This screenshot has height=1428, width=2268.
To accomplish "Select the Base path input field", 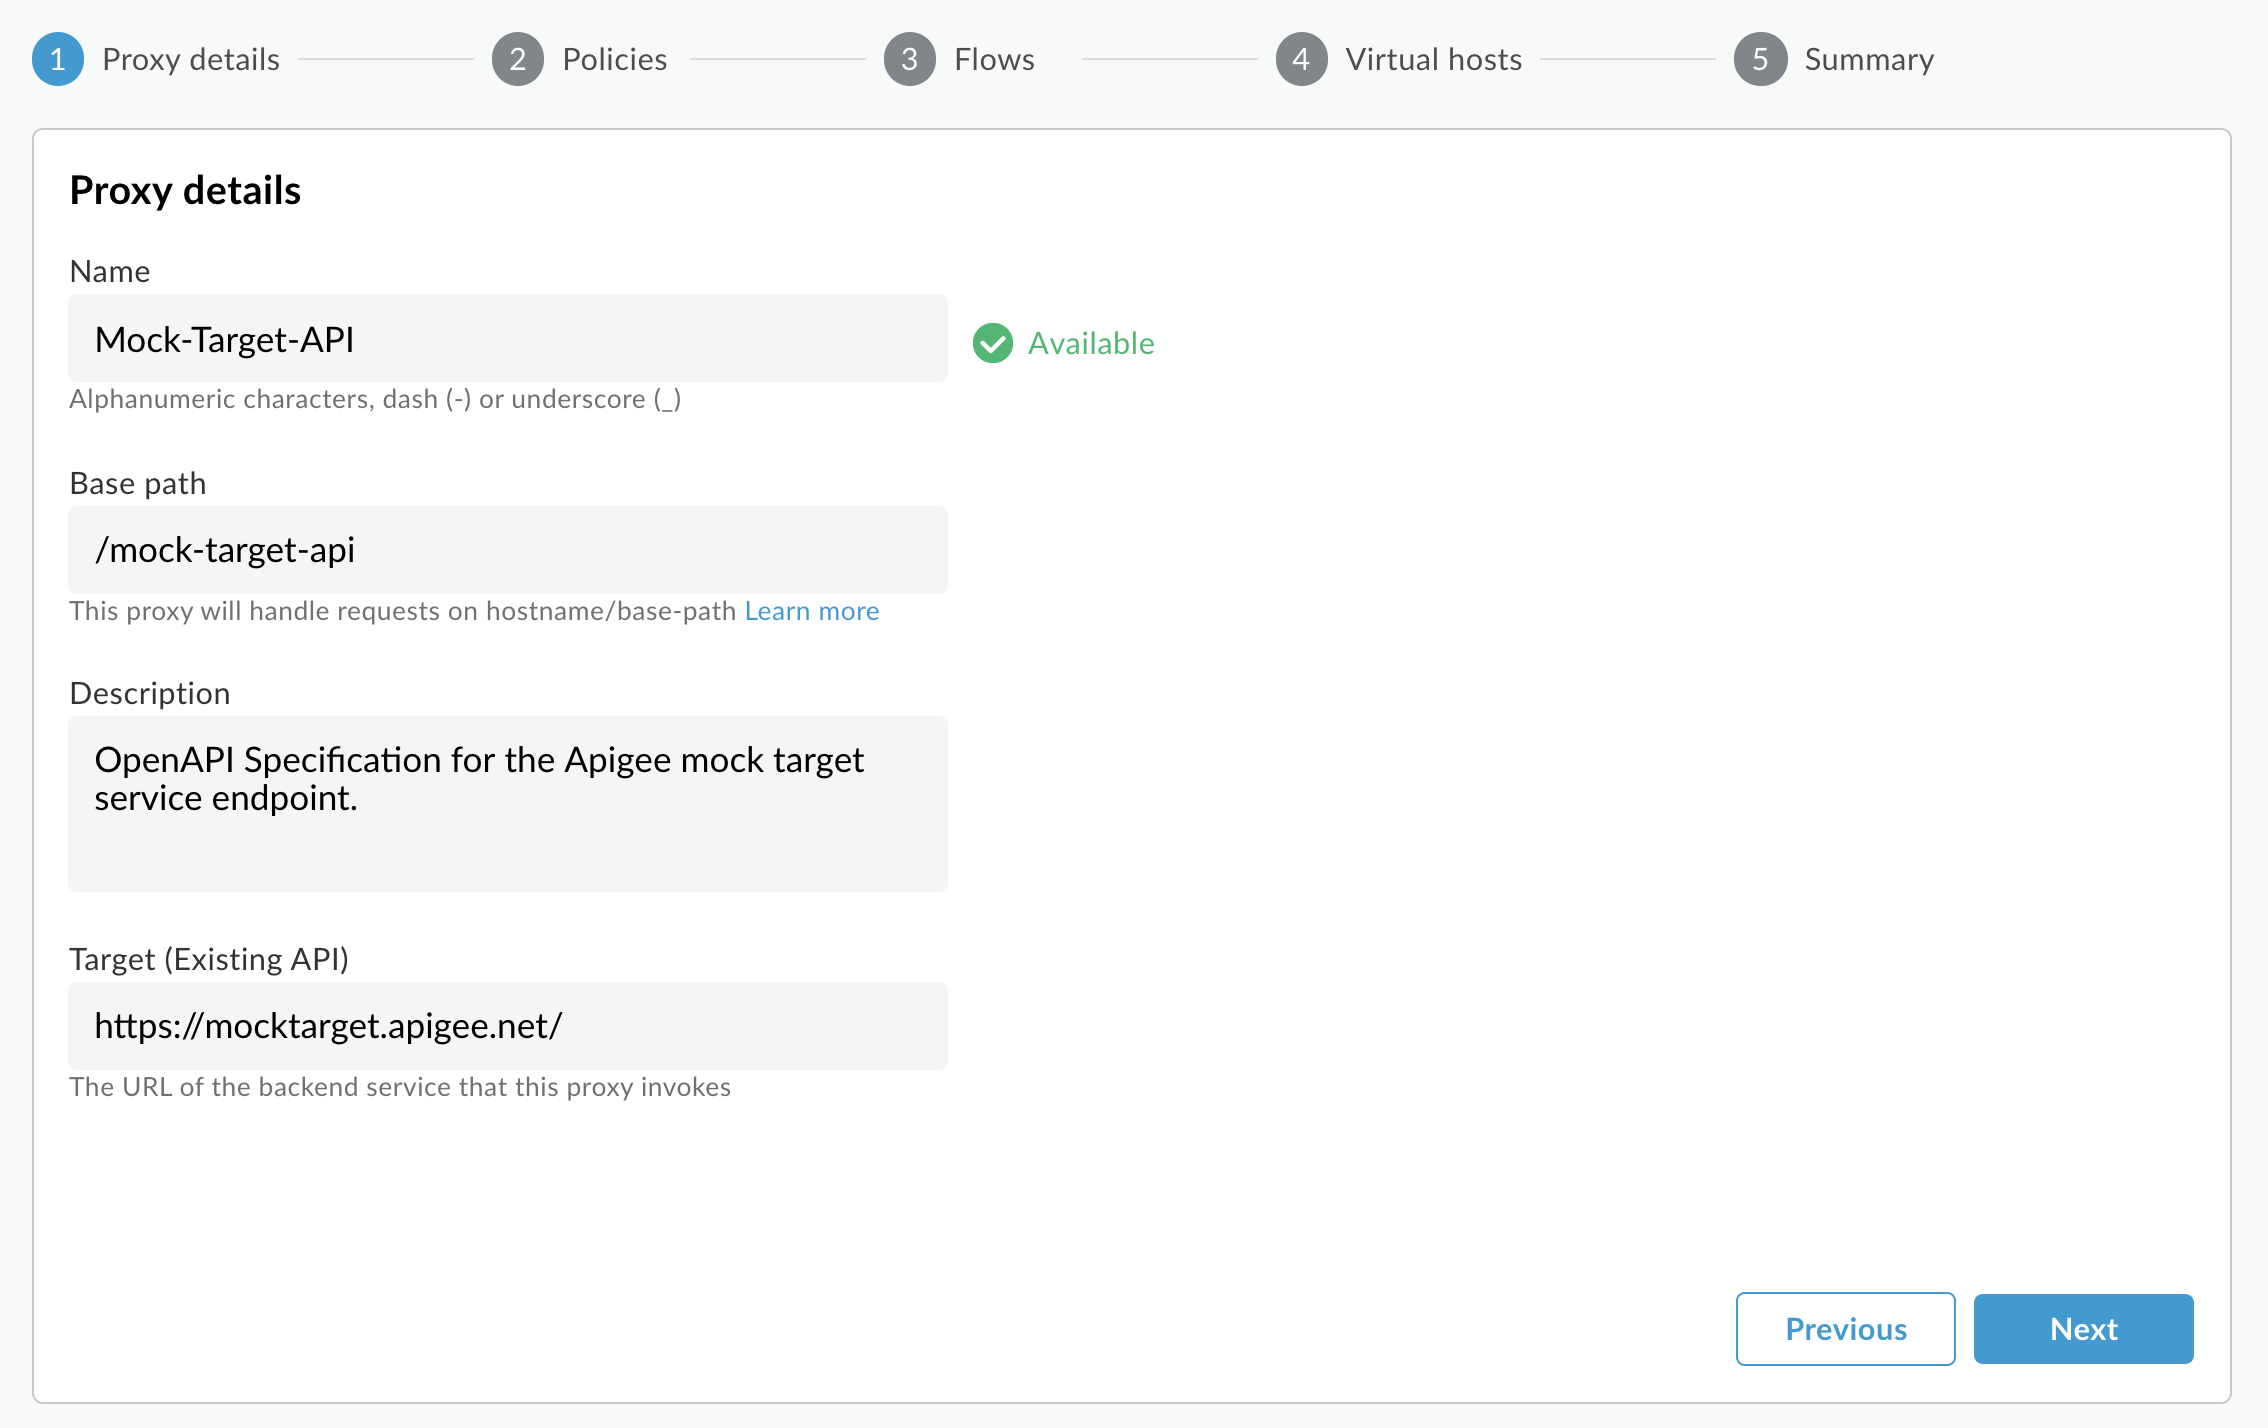I will [x=507, y=549].
